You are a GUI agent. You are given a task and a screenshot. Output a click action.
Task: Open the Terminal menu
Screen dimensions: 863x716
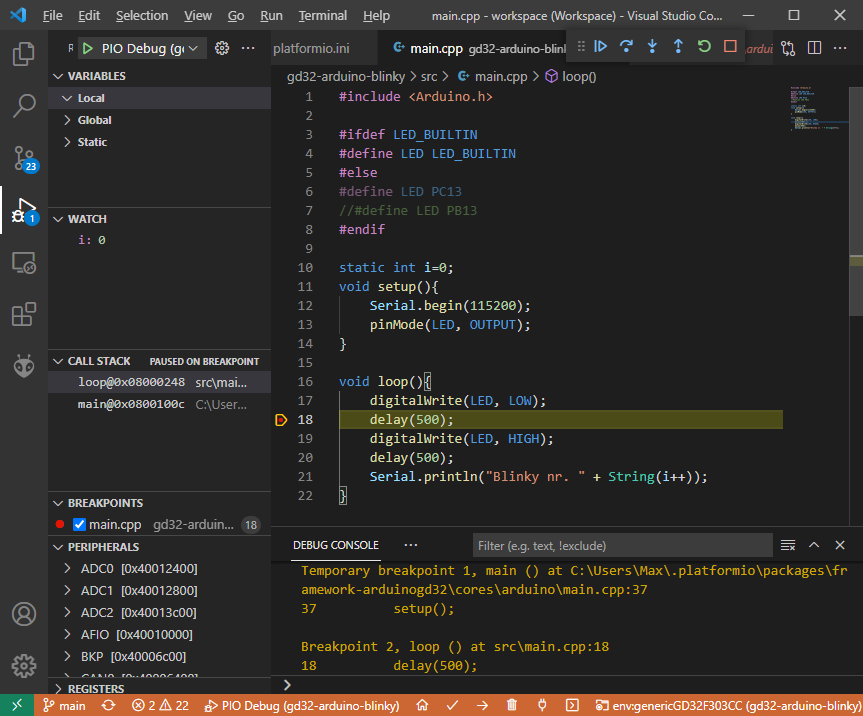[322, 16]
